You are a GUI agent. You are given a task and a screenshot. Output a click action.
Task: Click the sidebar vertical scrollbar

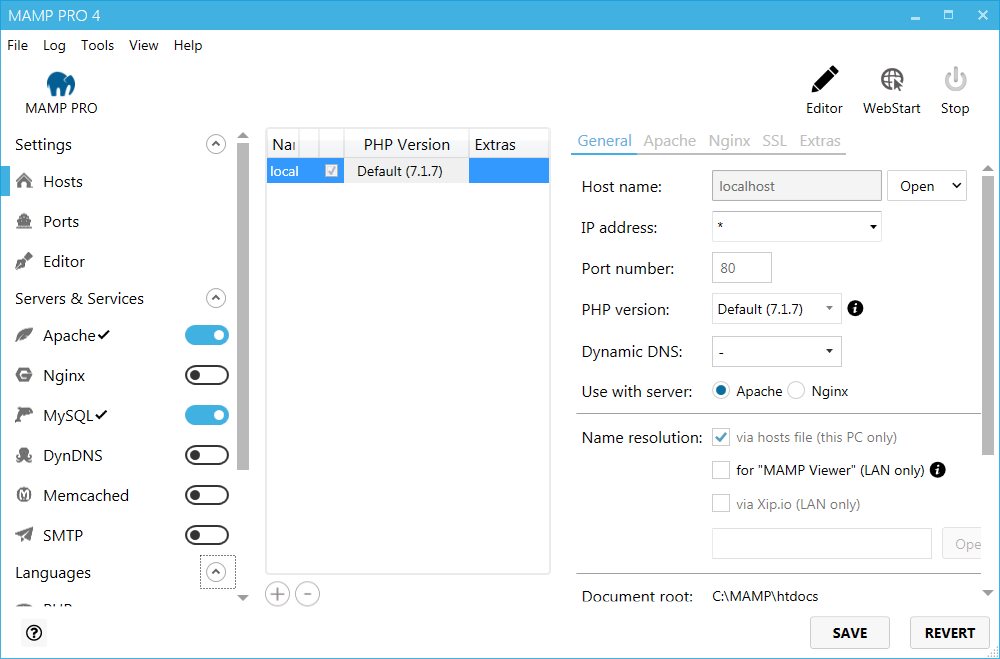[x=242, y=300]
